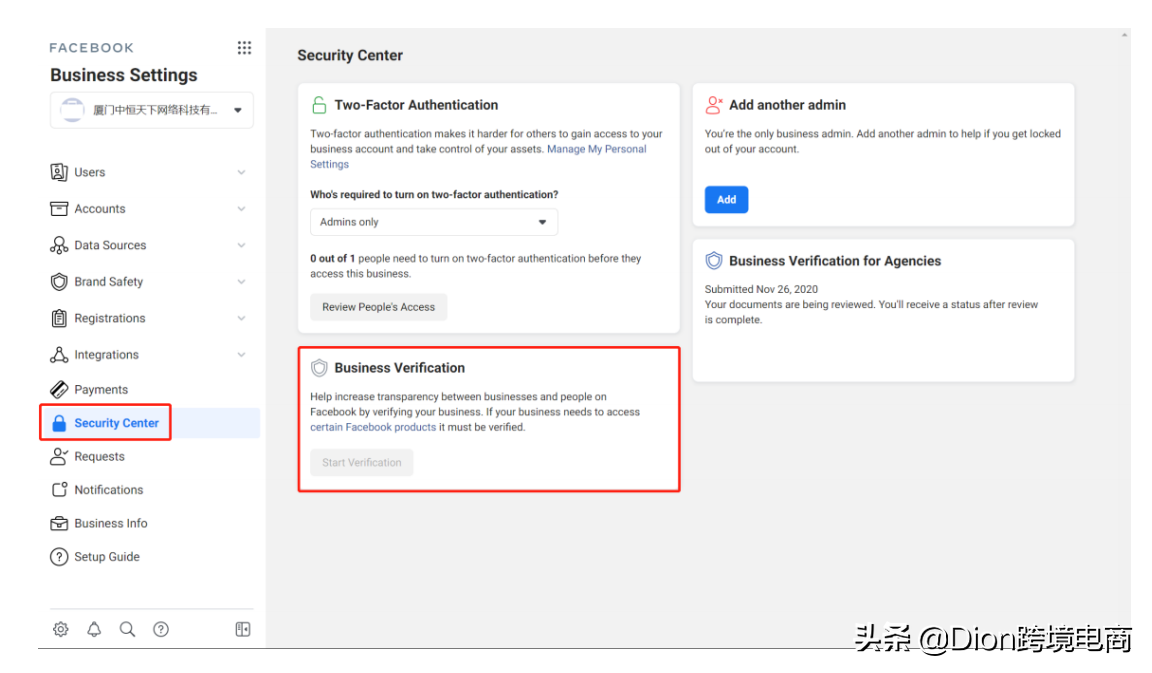
Task: Click the Payments pen icon
Action: pyautogui.click(x=59, y=389)
